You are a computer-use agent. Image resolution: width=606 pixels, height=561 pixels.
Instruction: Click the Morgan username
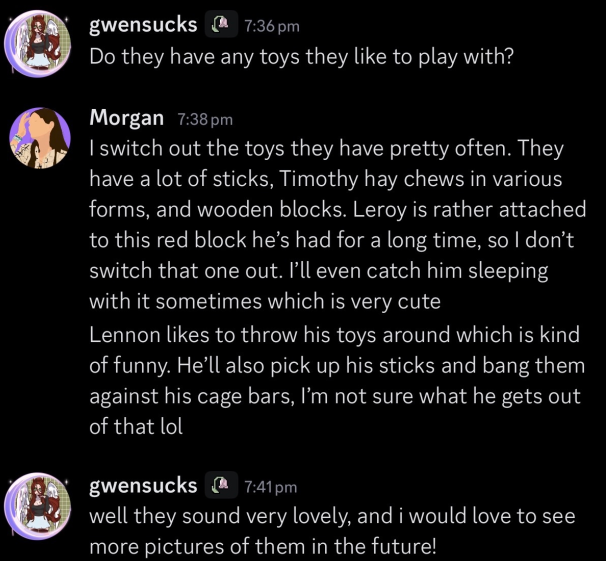[126, 118]
